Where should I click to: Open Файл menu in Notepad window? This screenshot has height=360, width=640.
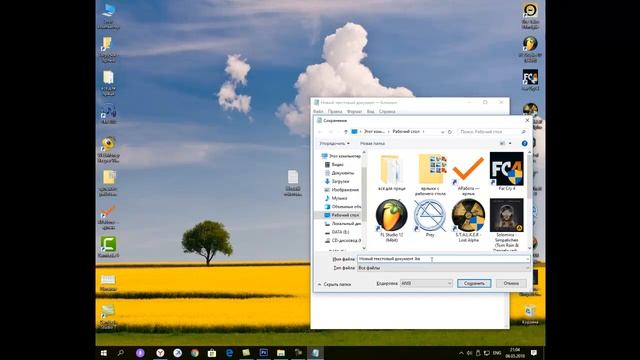(318, 111)
